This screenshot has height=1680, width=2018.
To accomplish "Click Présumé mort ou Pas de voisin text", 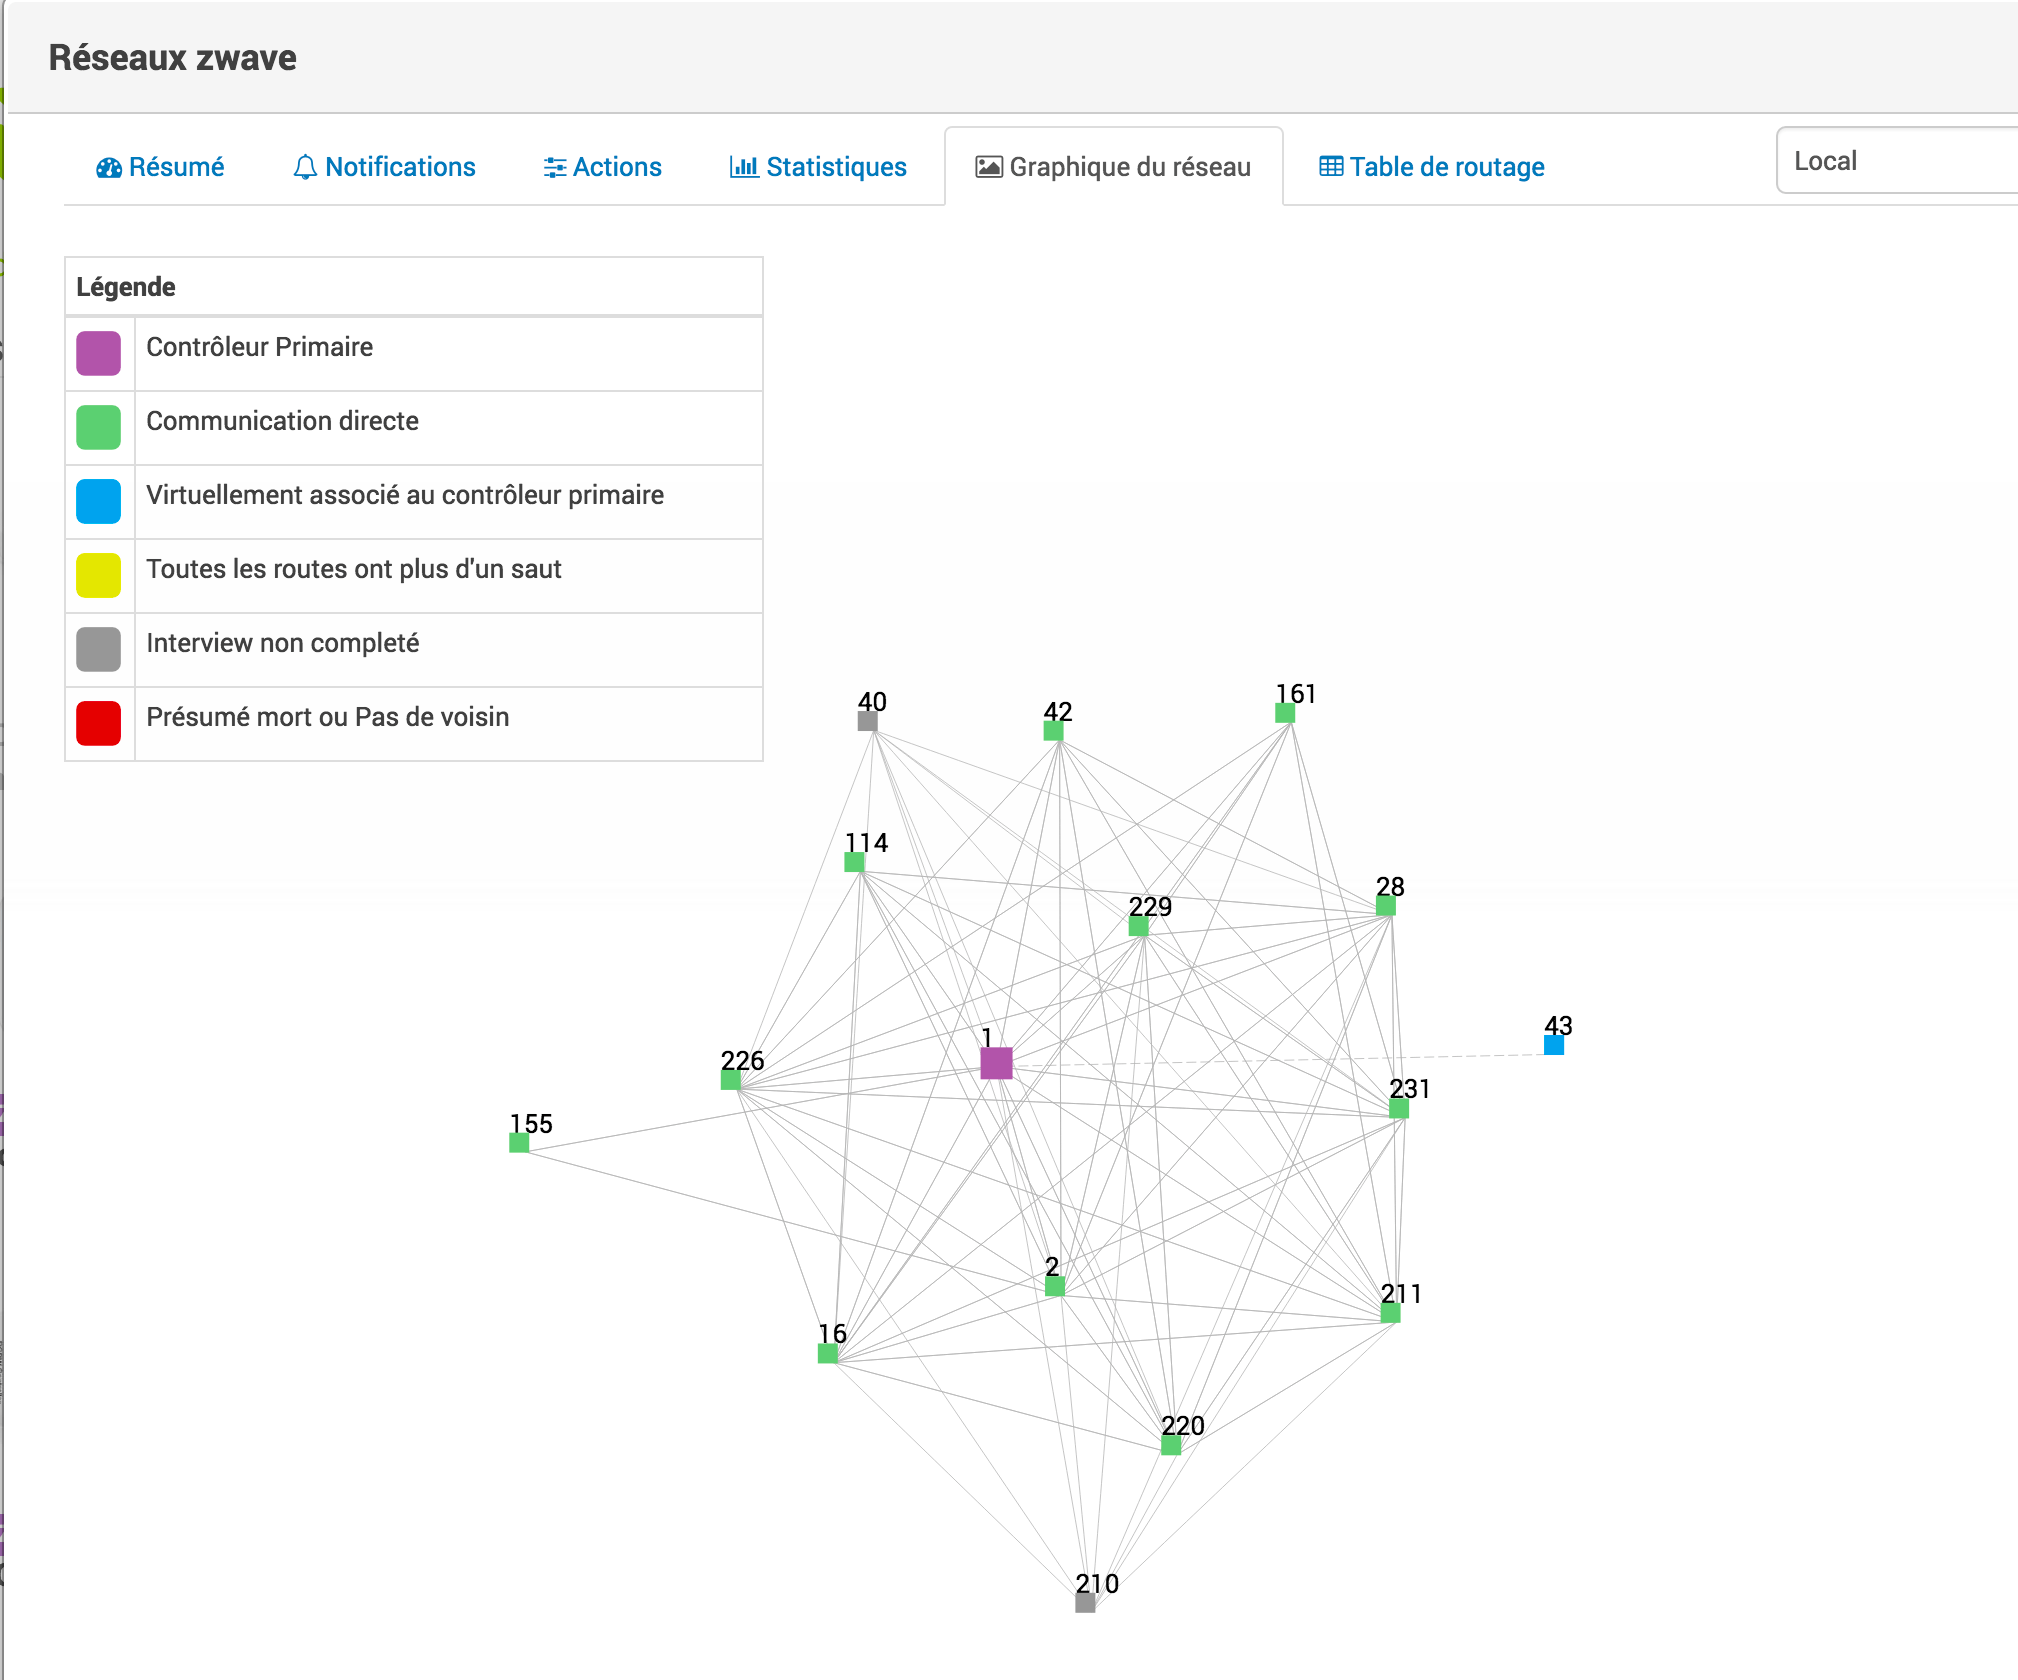I will click(328, 717).
